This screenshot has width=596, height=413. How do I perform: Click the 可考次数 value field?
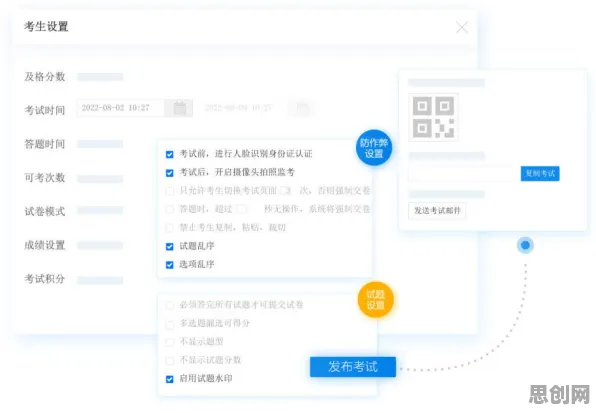pos(100,179)
